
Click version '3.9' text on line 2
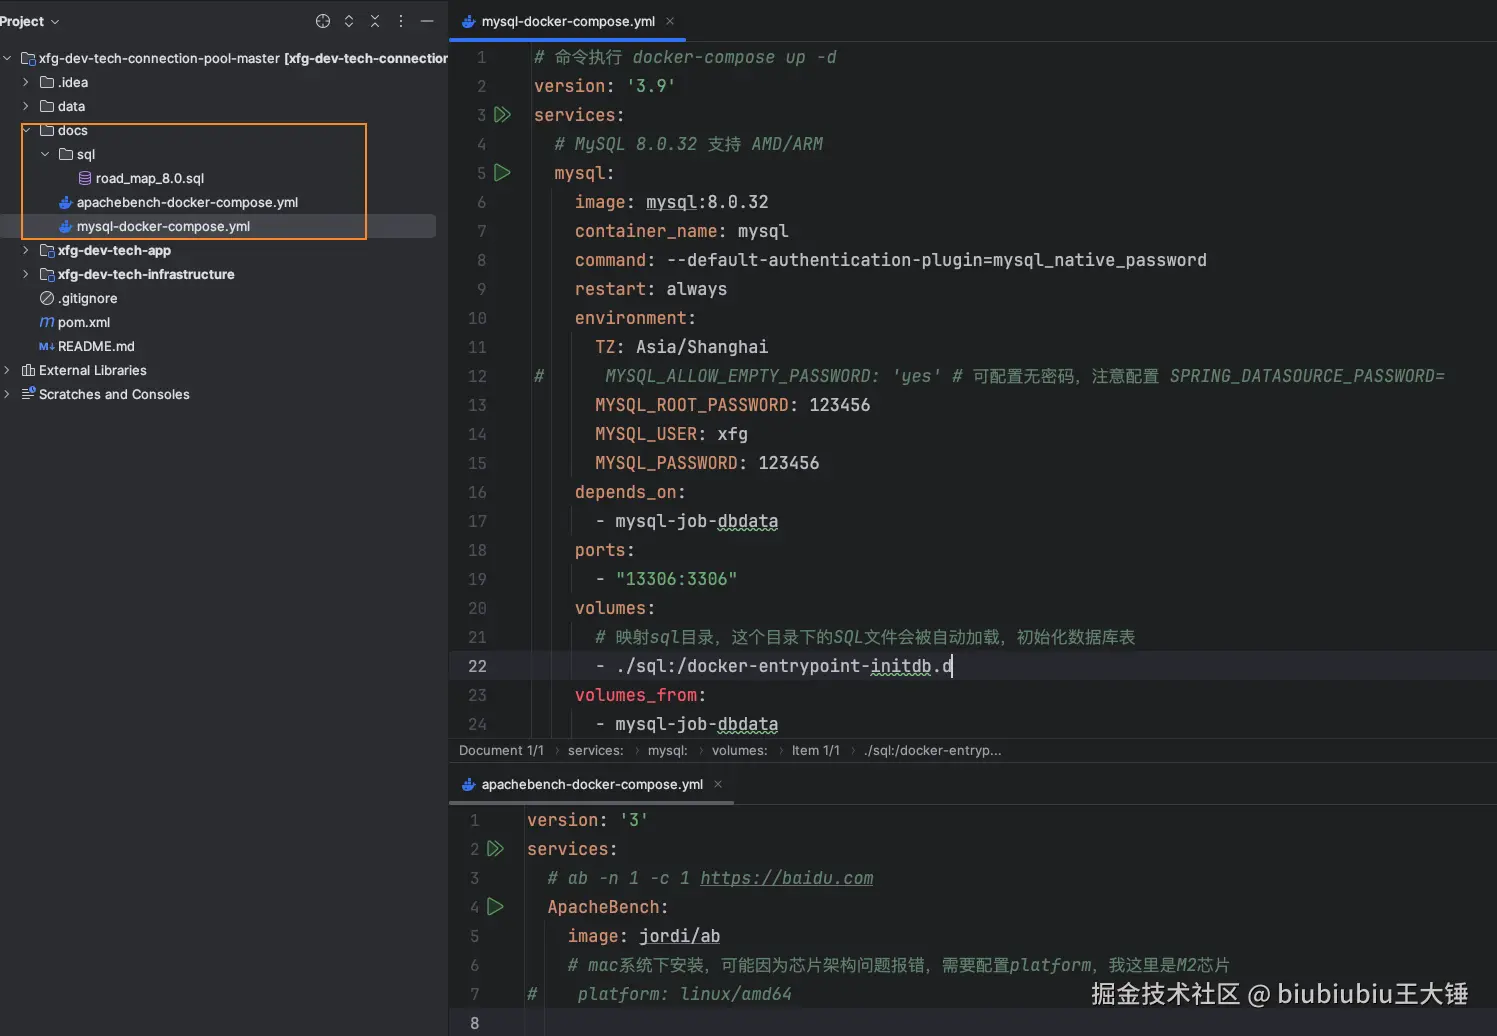(651, 86)
